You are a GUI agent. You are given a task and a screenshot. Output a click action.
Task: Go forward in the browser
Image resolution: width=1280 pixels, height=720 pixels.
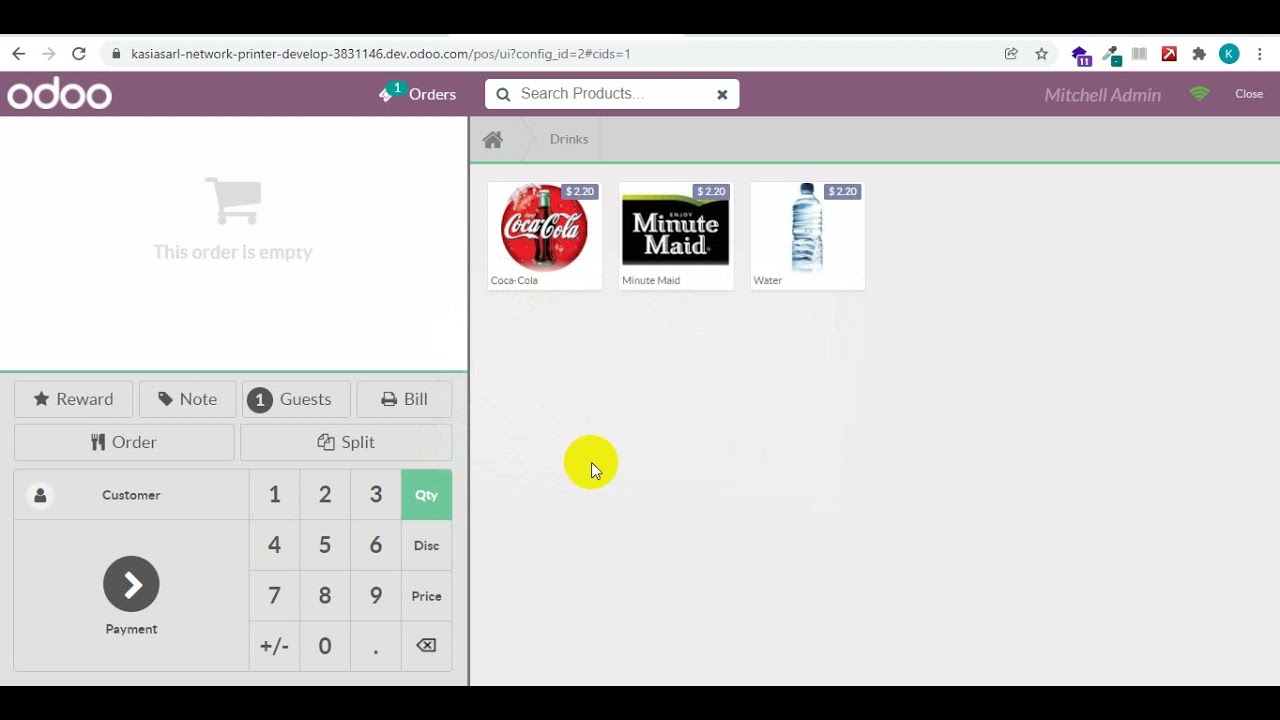(x=48, y=54)
